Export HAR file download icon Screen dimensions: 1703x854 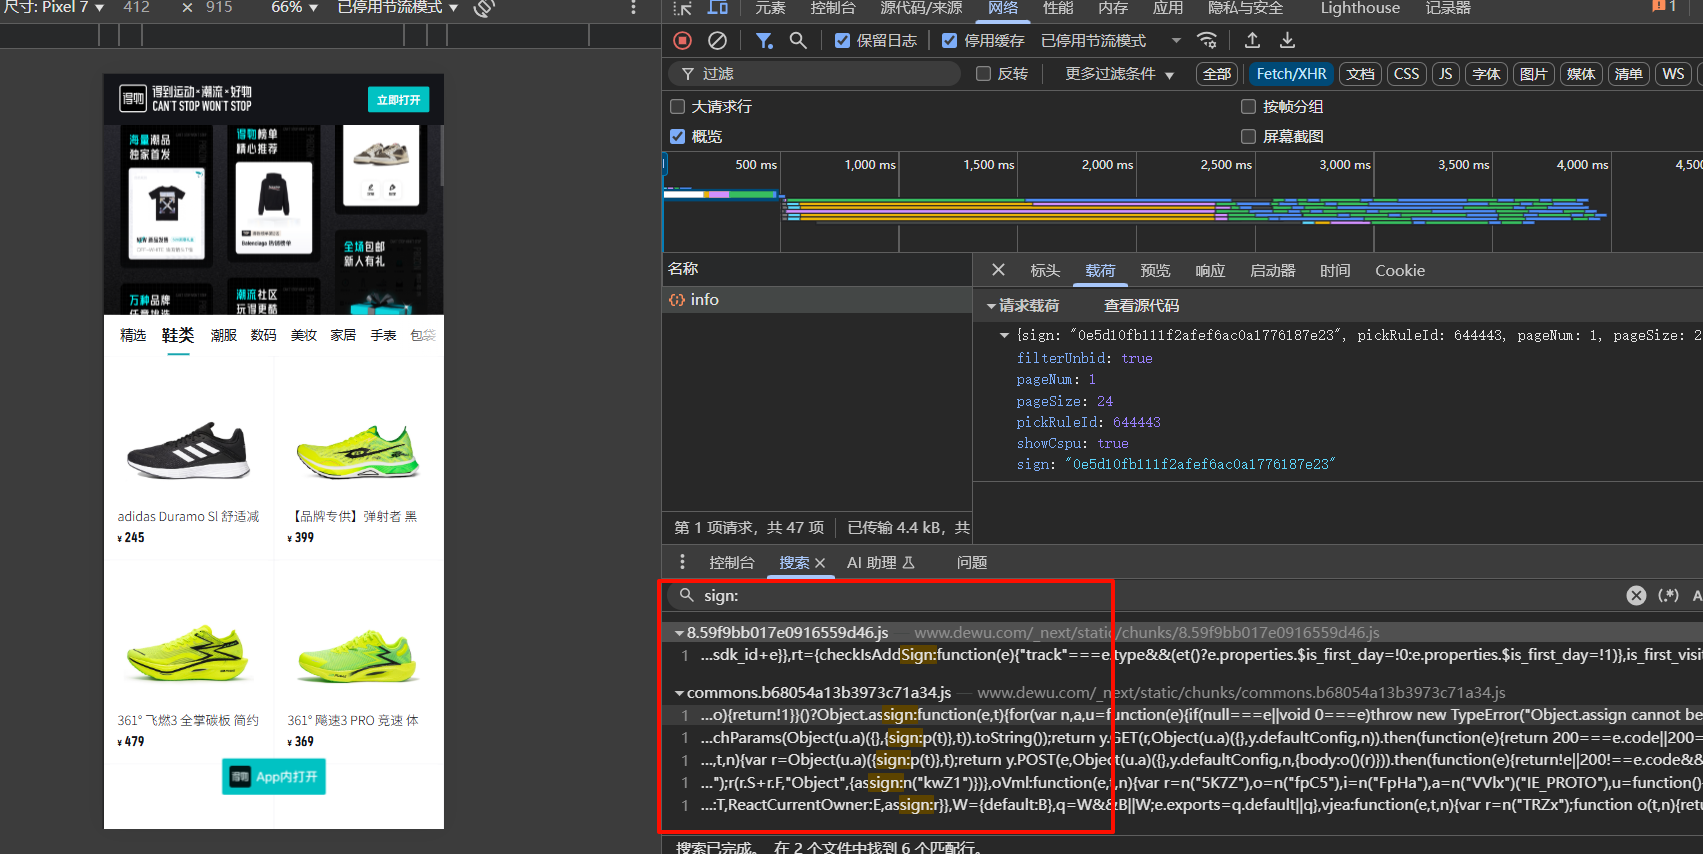tap(1287, 41)
